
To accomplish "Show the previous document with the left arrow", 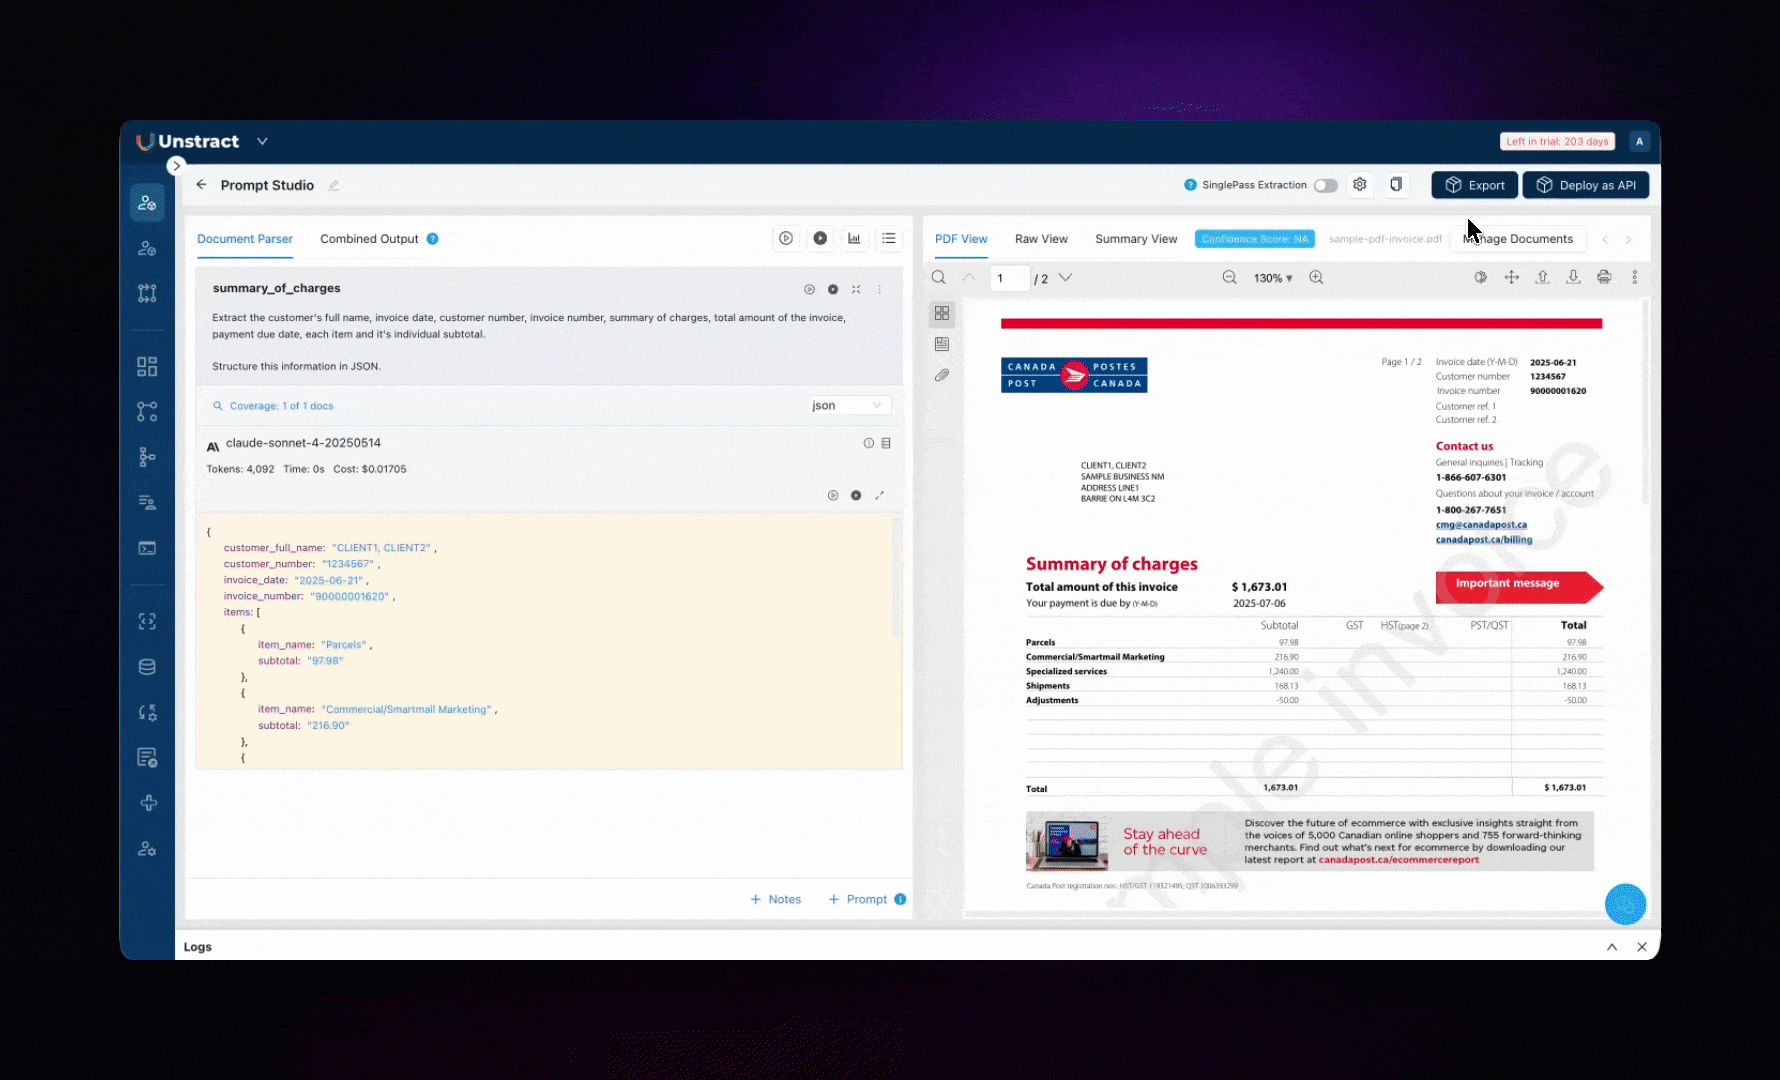I will pos(1605,240).
